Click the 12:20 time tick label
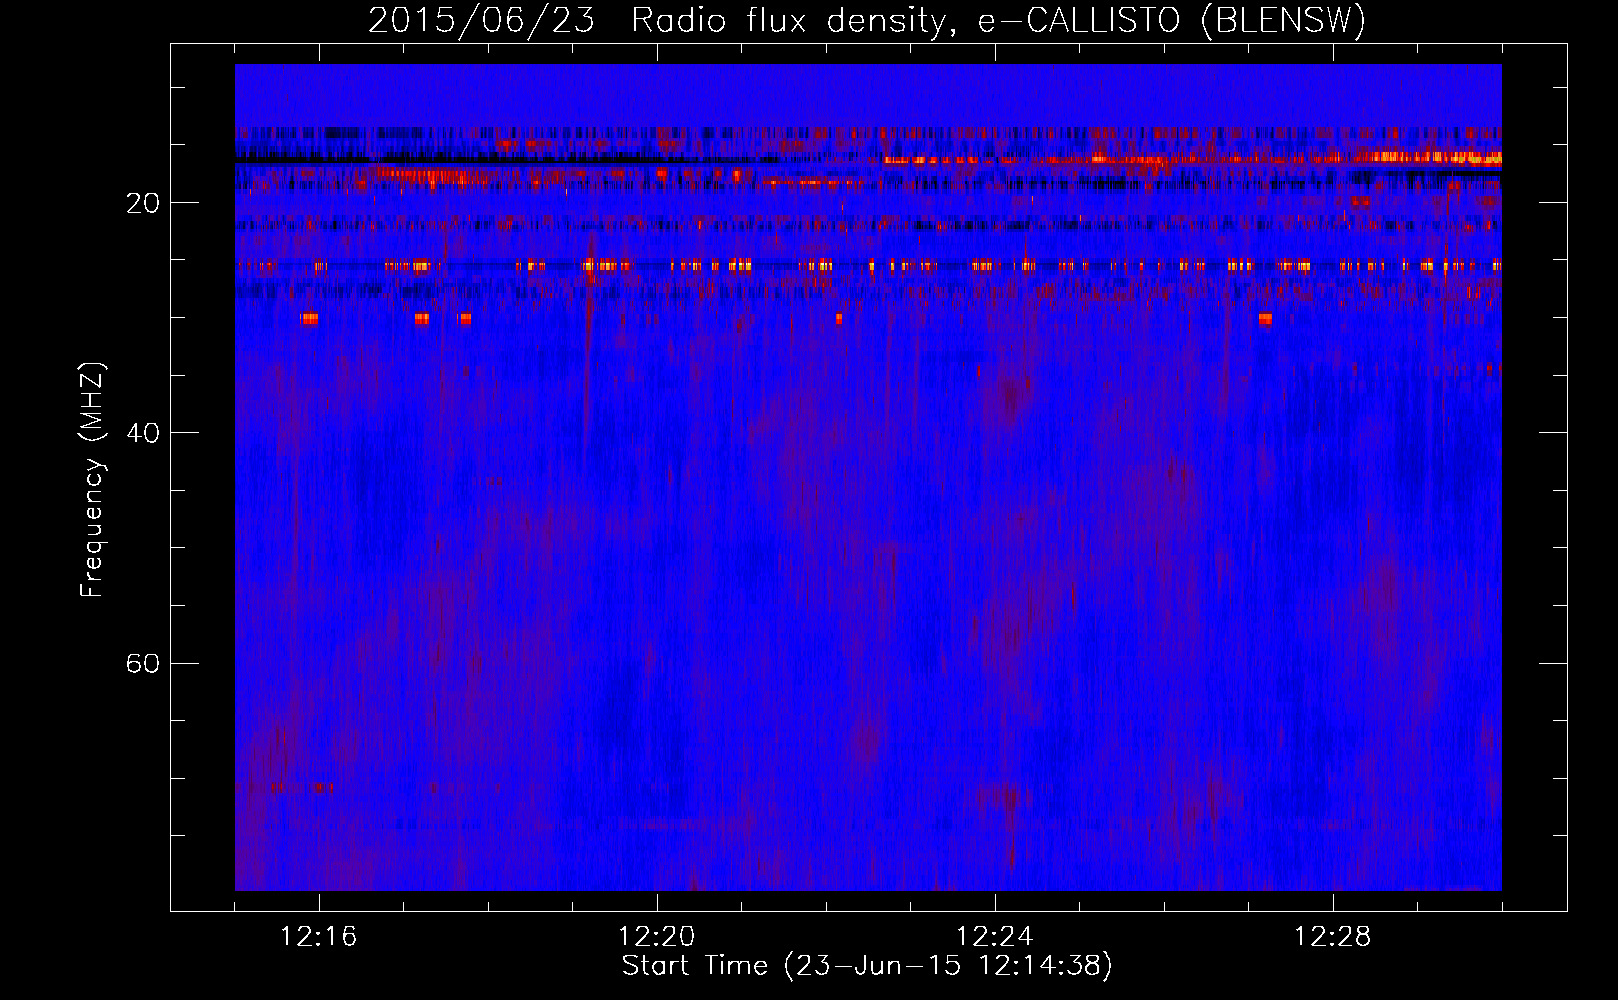 pos(657,937)
